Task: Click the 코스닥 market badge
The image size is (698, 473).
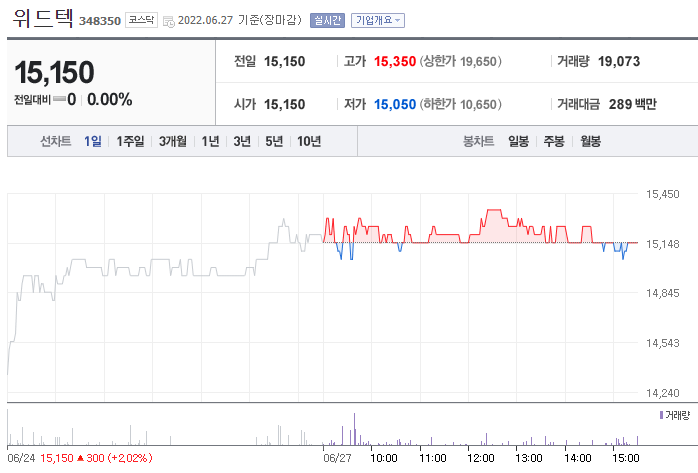Action: pyautogui.click(x=141, y=20)
